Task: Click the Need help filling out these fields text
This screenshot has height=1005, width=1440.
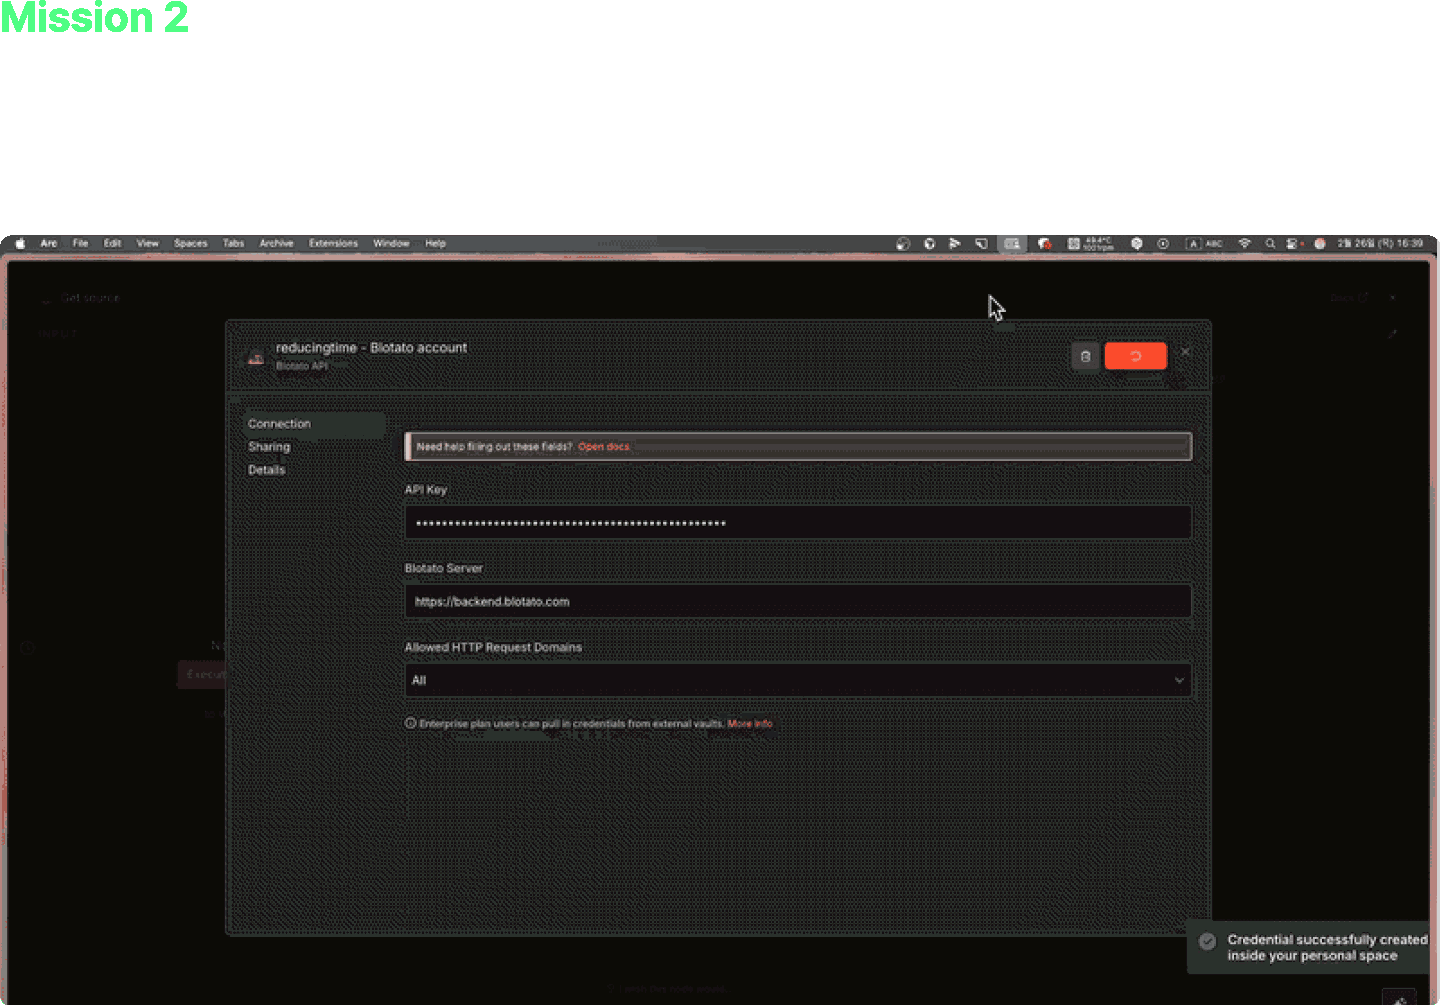Action: [494, 447]
